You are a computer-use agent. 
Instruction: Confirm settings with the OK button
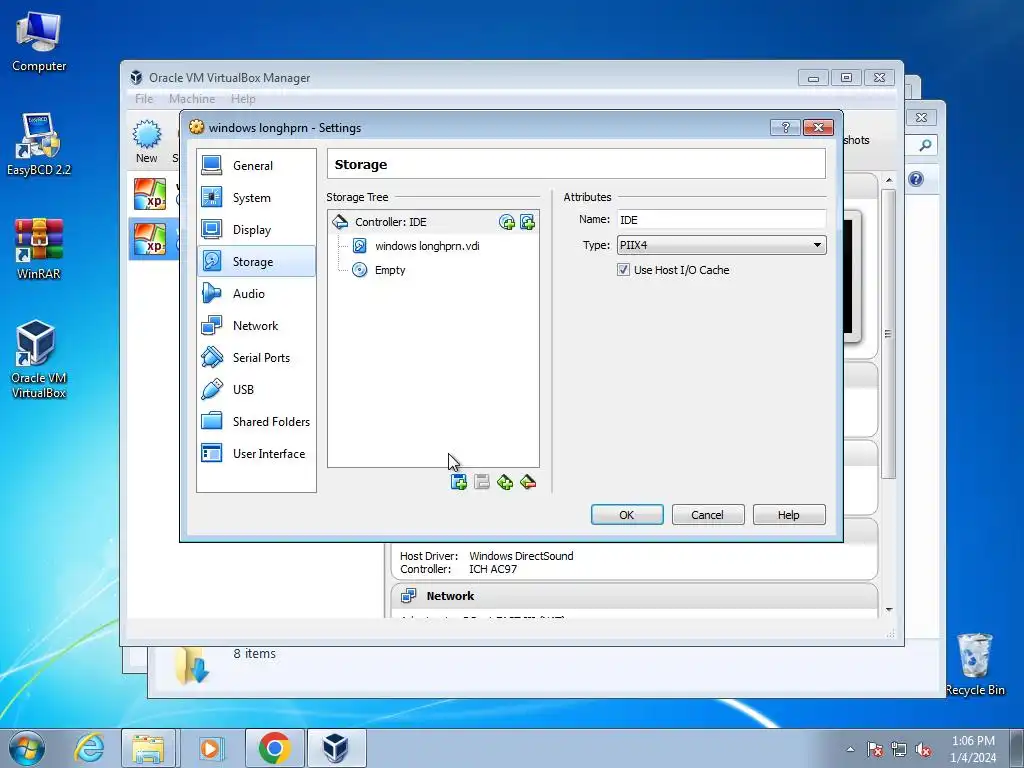(627, 515)
